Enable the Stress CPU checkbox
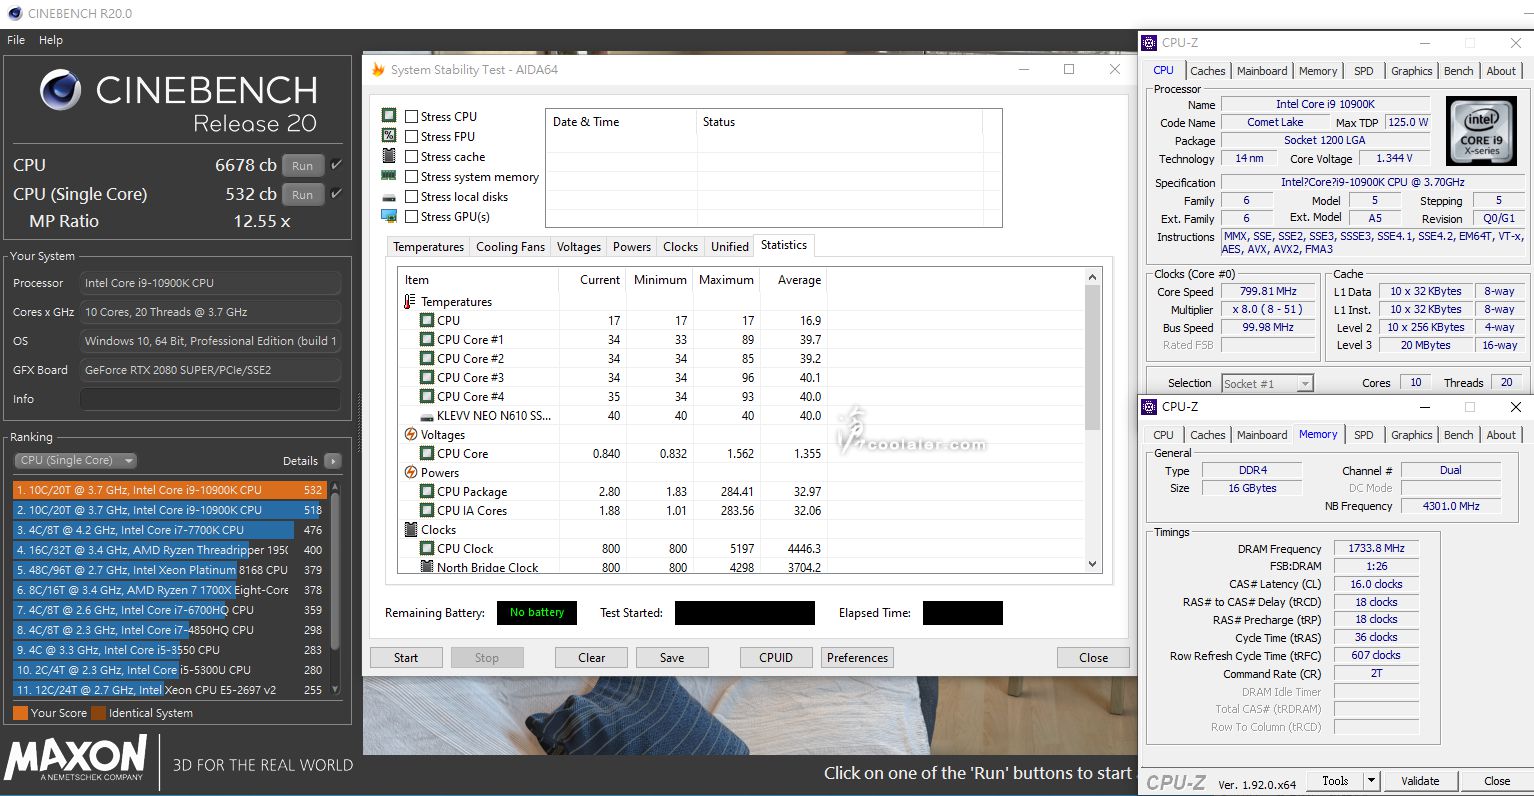The width and height of the screenshot is (1534, 796). coord(411,117)
